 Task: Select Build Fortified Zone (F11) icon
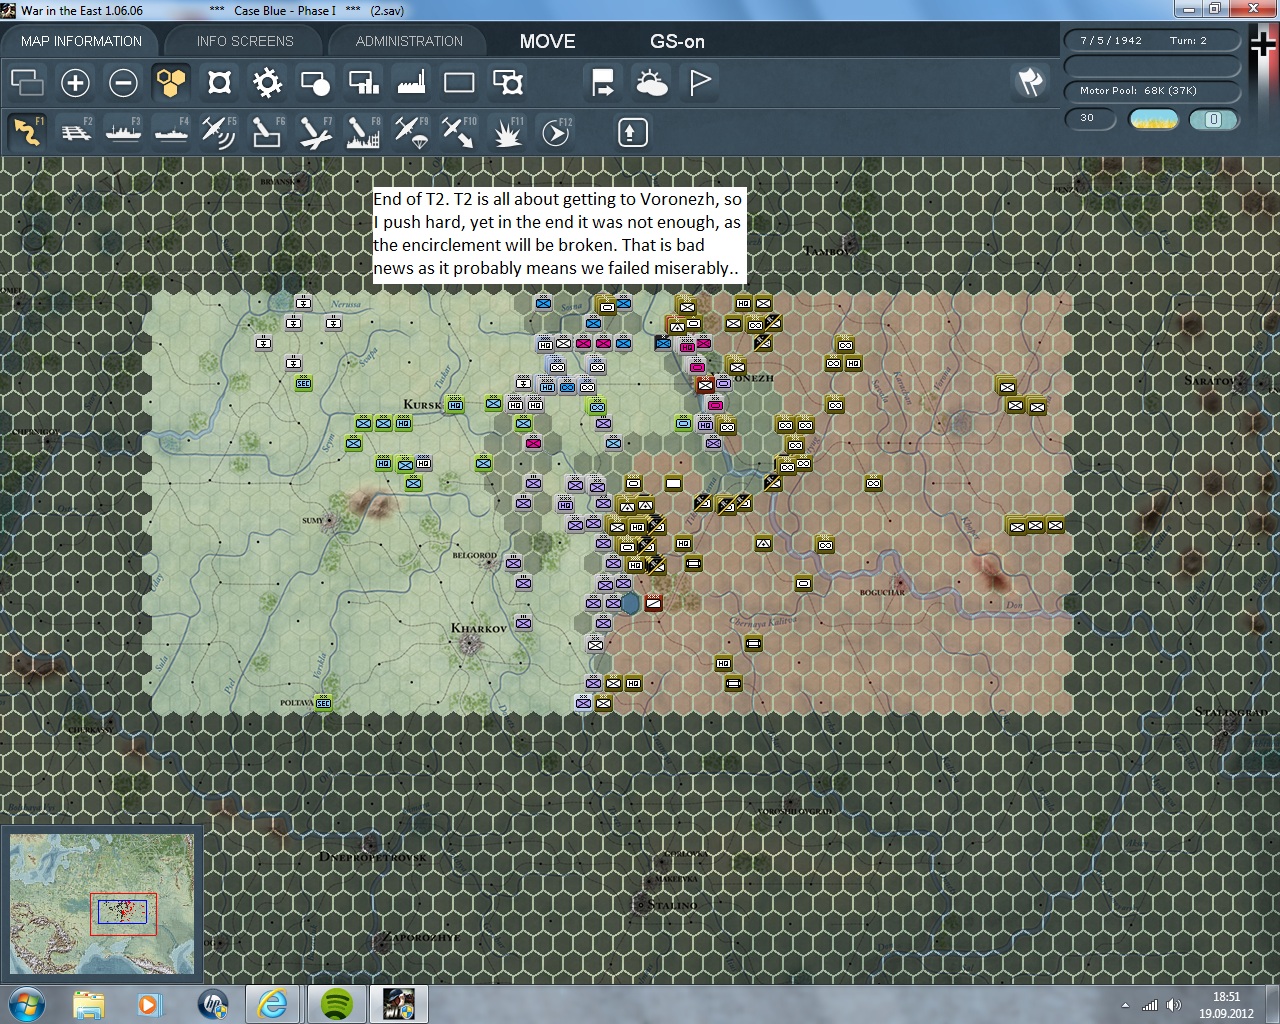click(x=507, y=132)
